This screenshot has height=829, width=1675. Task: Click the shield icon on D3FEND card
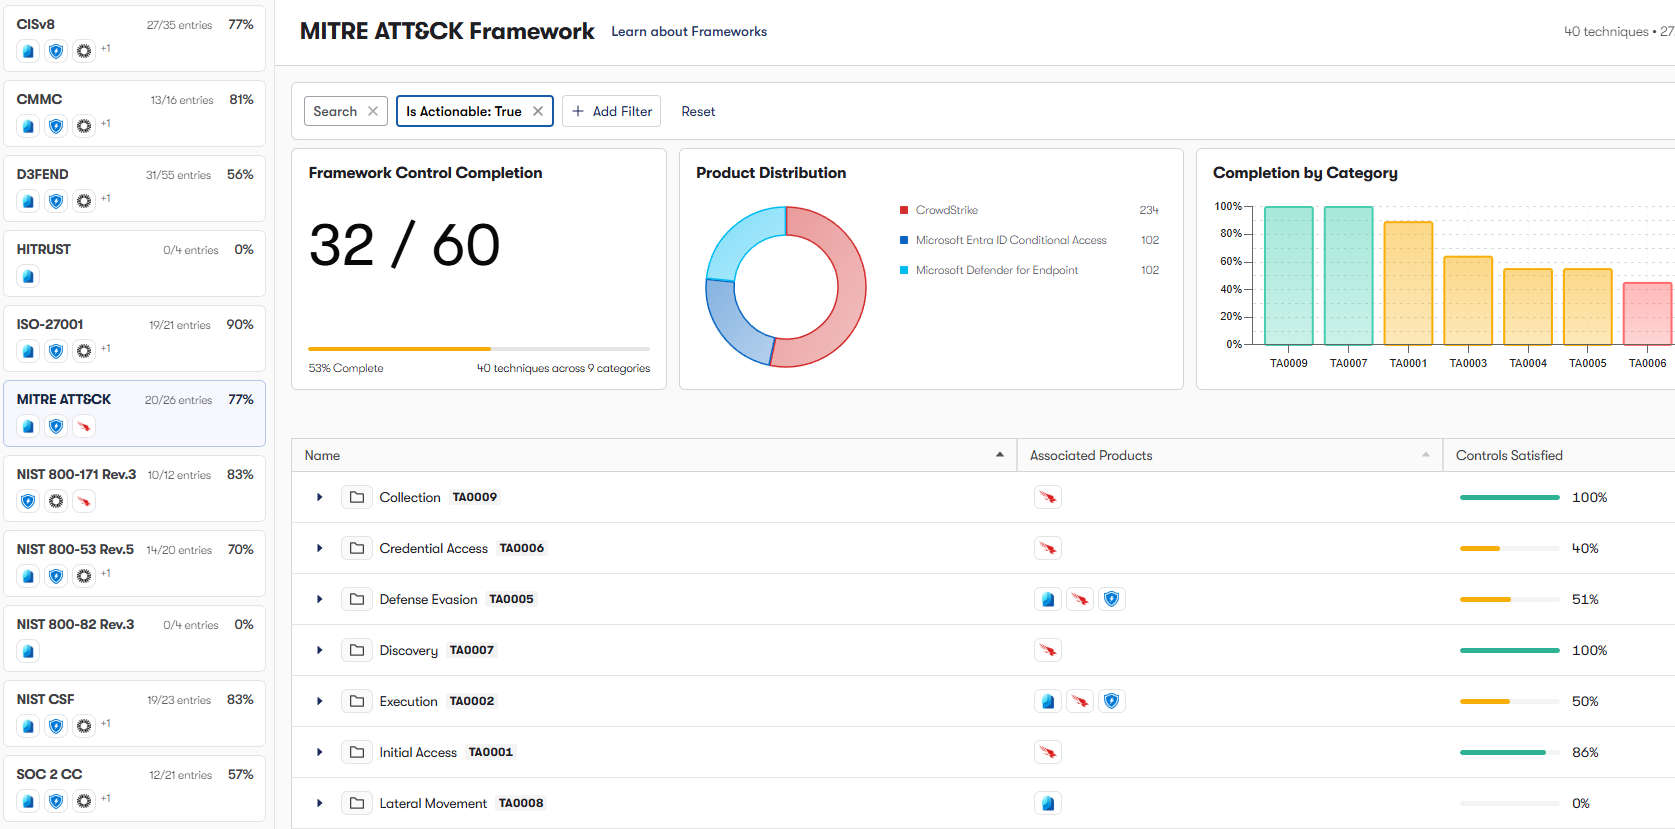coord(56,201)
